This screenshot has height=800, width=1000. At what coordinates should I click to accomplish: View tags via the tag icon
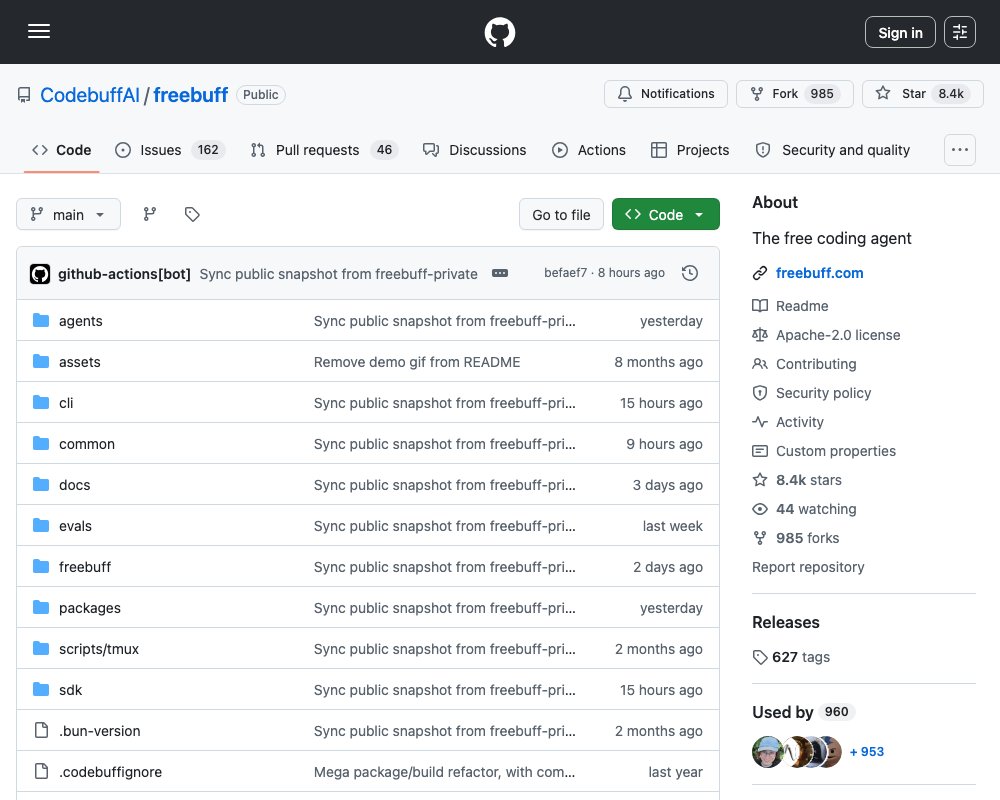pyautogui.click(x=192, y=214)
